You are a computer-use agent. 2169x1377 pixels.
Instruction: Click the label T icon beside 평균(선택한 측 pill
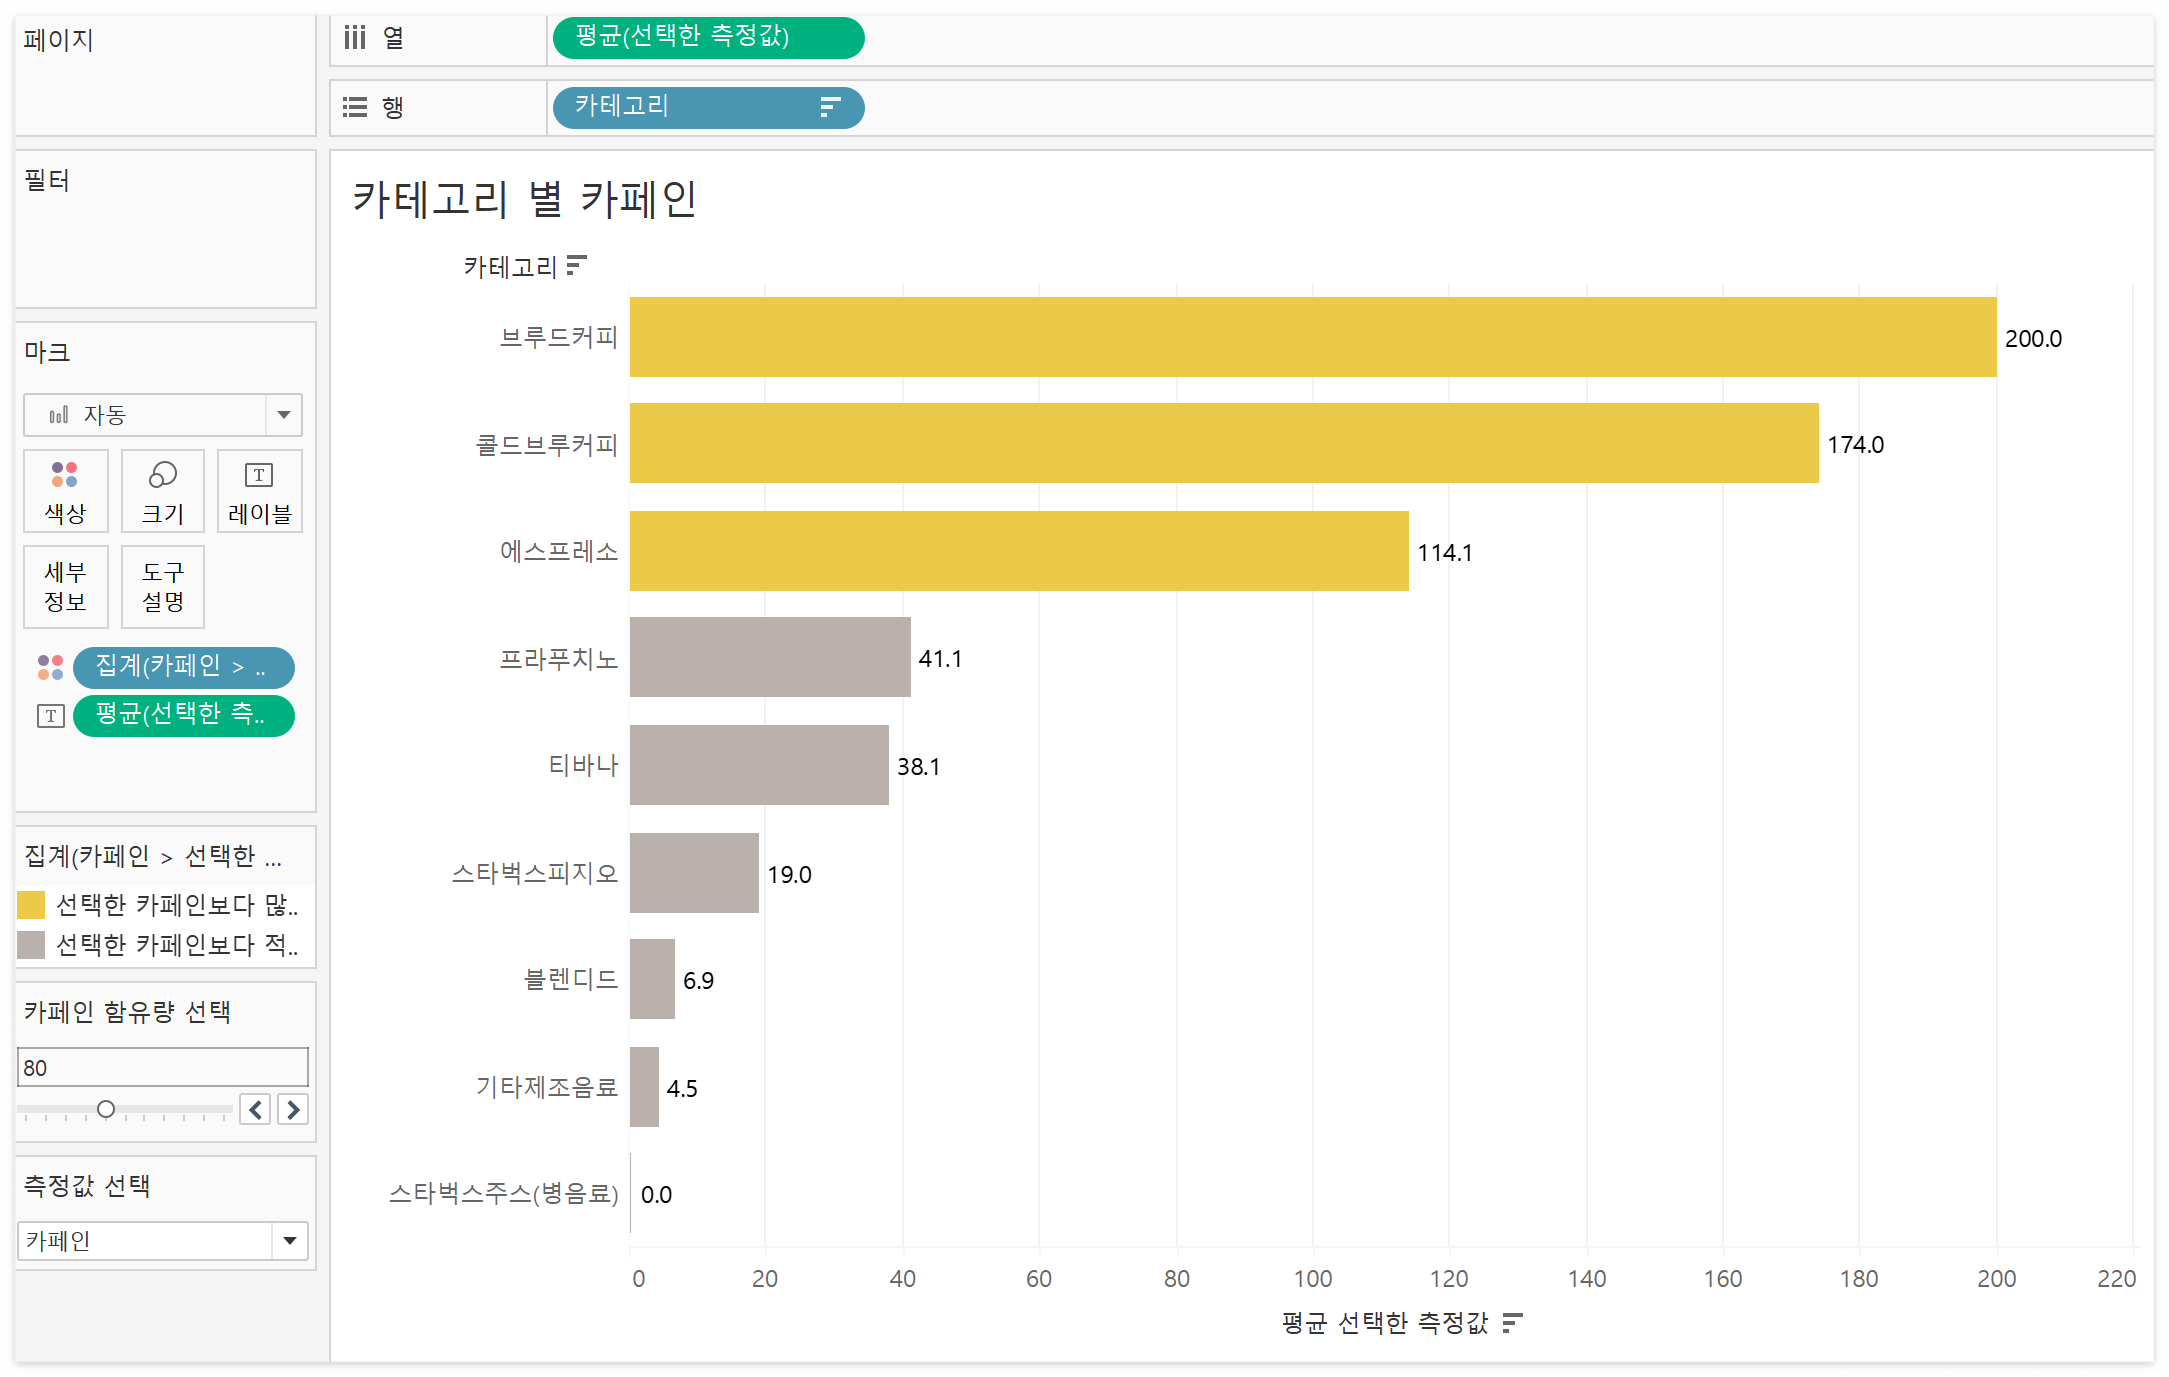[x=50, y=716]
